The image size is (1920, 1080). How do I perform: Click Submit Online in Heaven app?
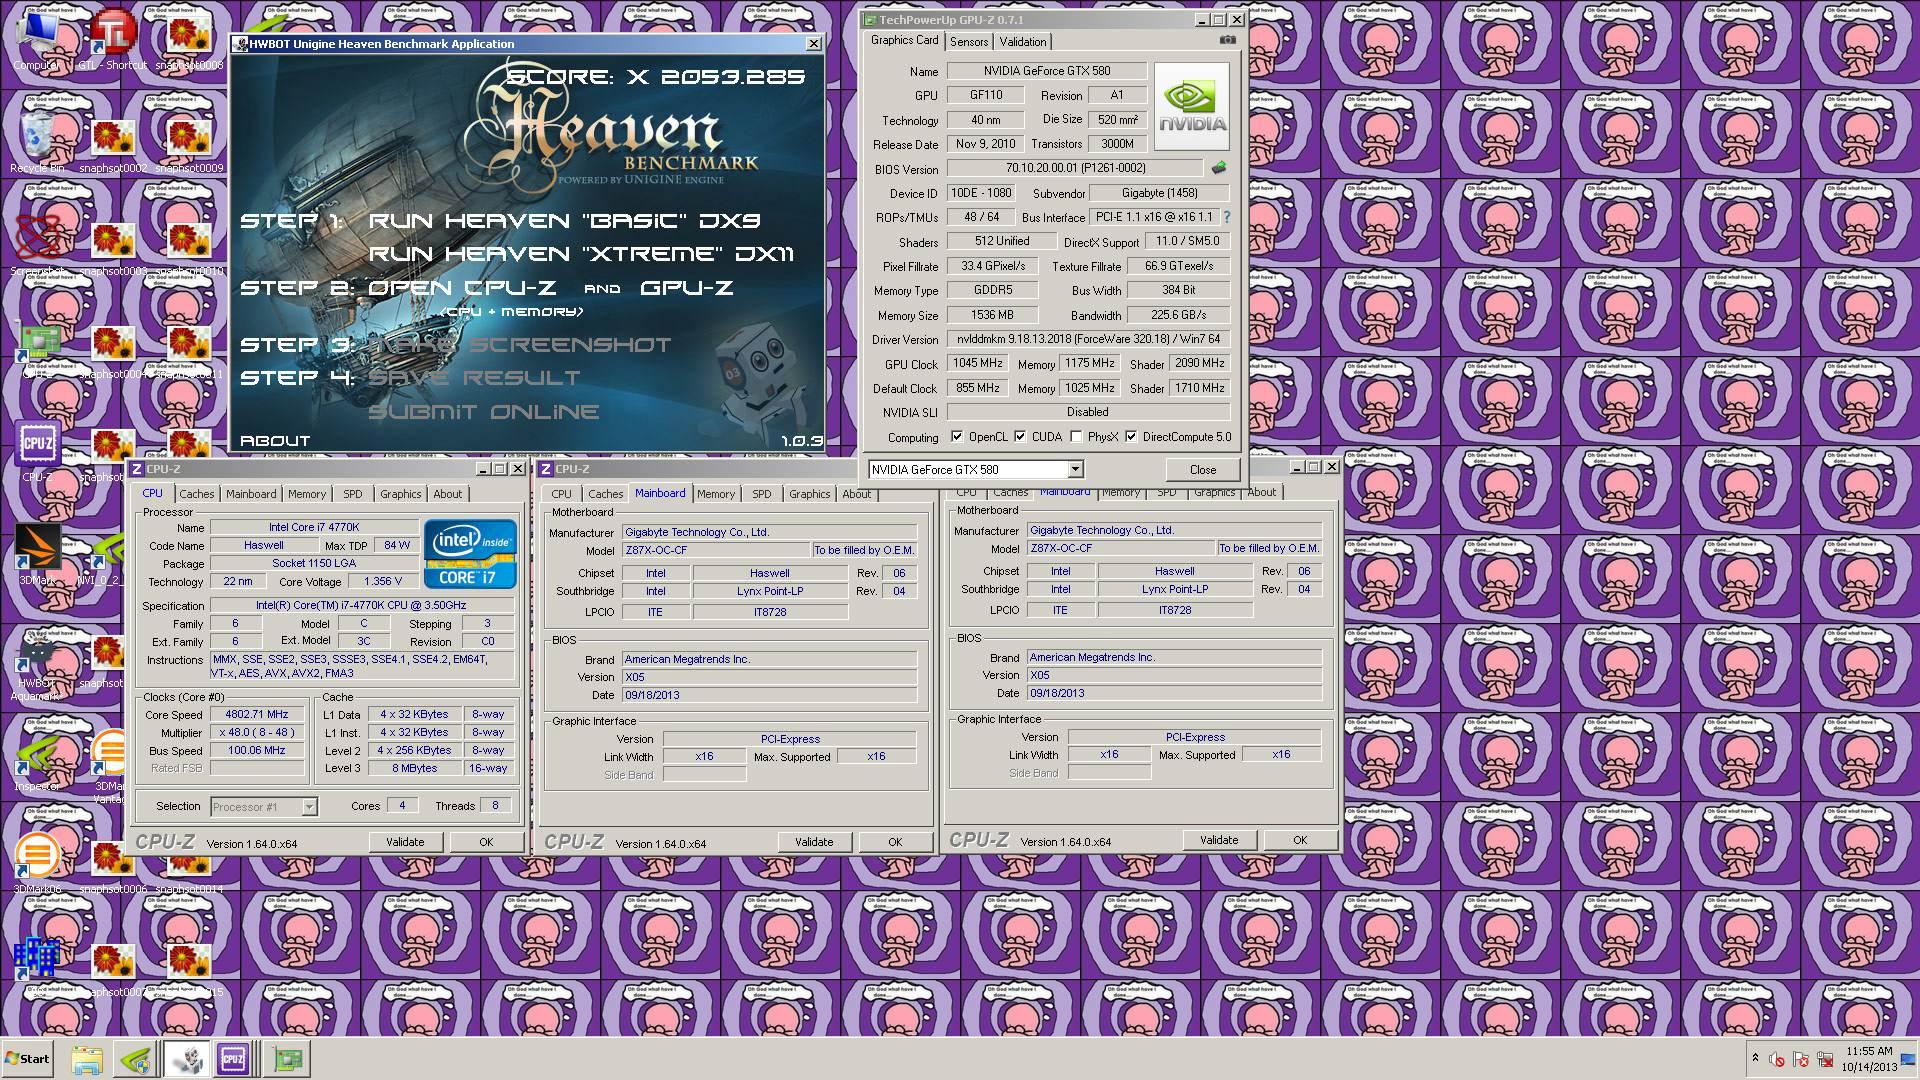pos(484,412)
